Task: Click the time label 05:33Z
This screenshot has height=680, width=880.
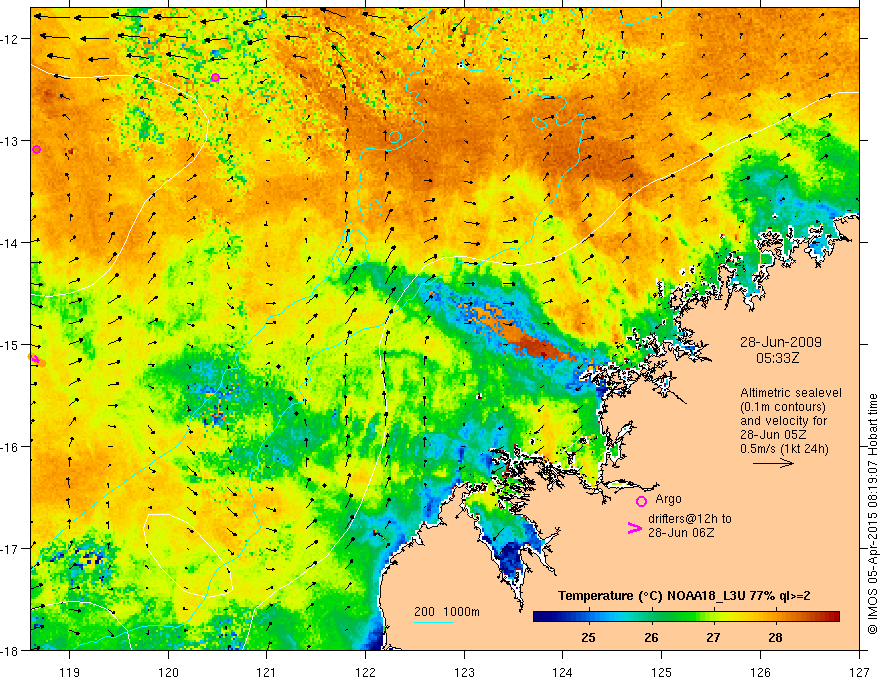Action: [777, 358]
